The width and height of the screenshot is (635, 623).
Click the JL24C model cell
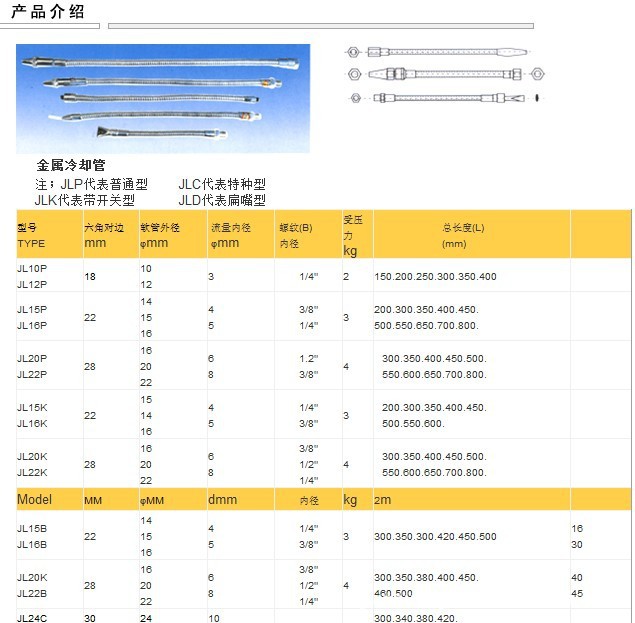[x=32, y=617]
